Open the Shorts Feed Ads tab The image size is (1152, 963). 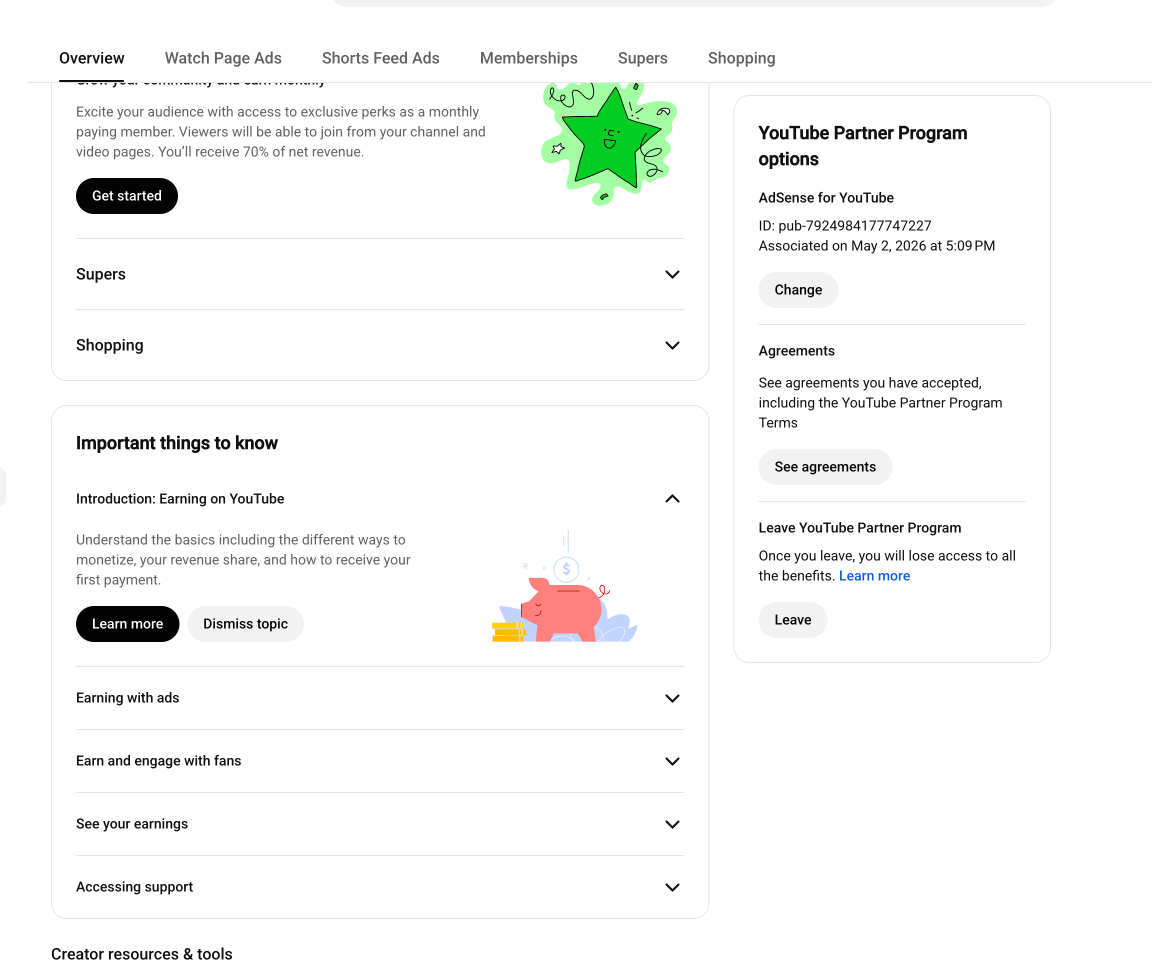[381, 58]
